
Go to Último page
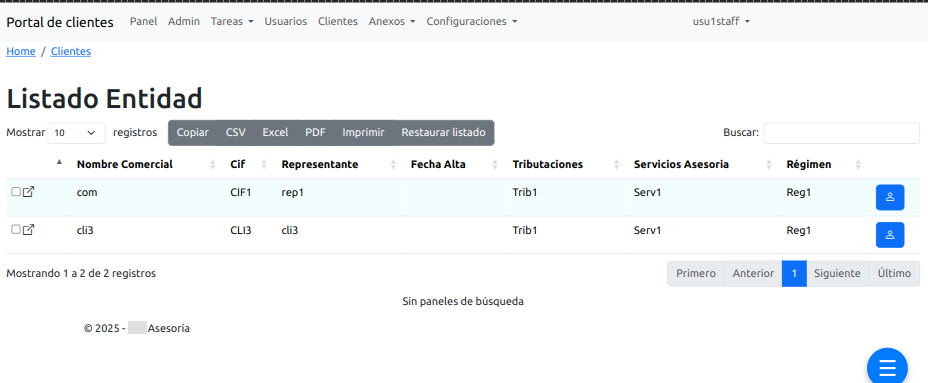[x=894, y=273]
